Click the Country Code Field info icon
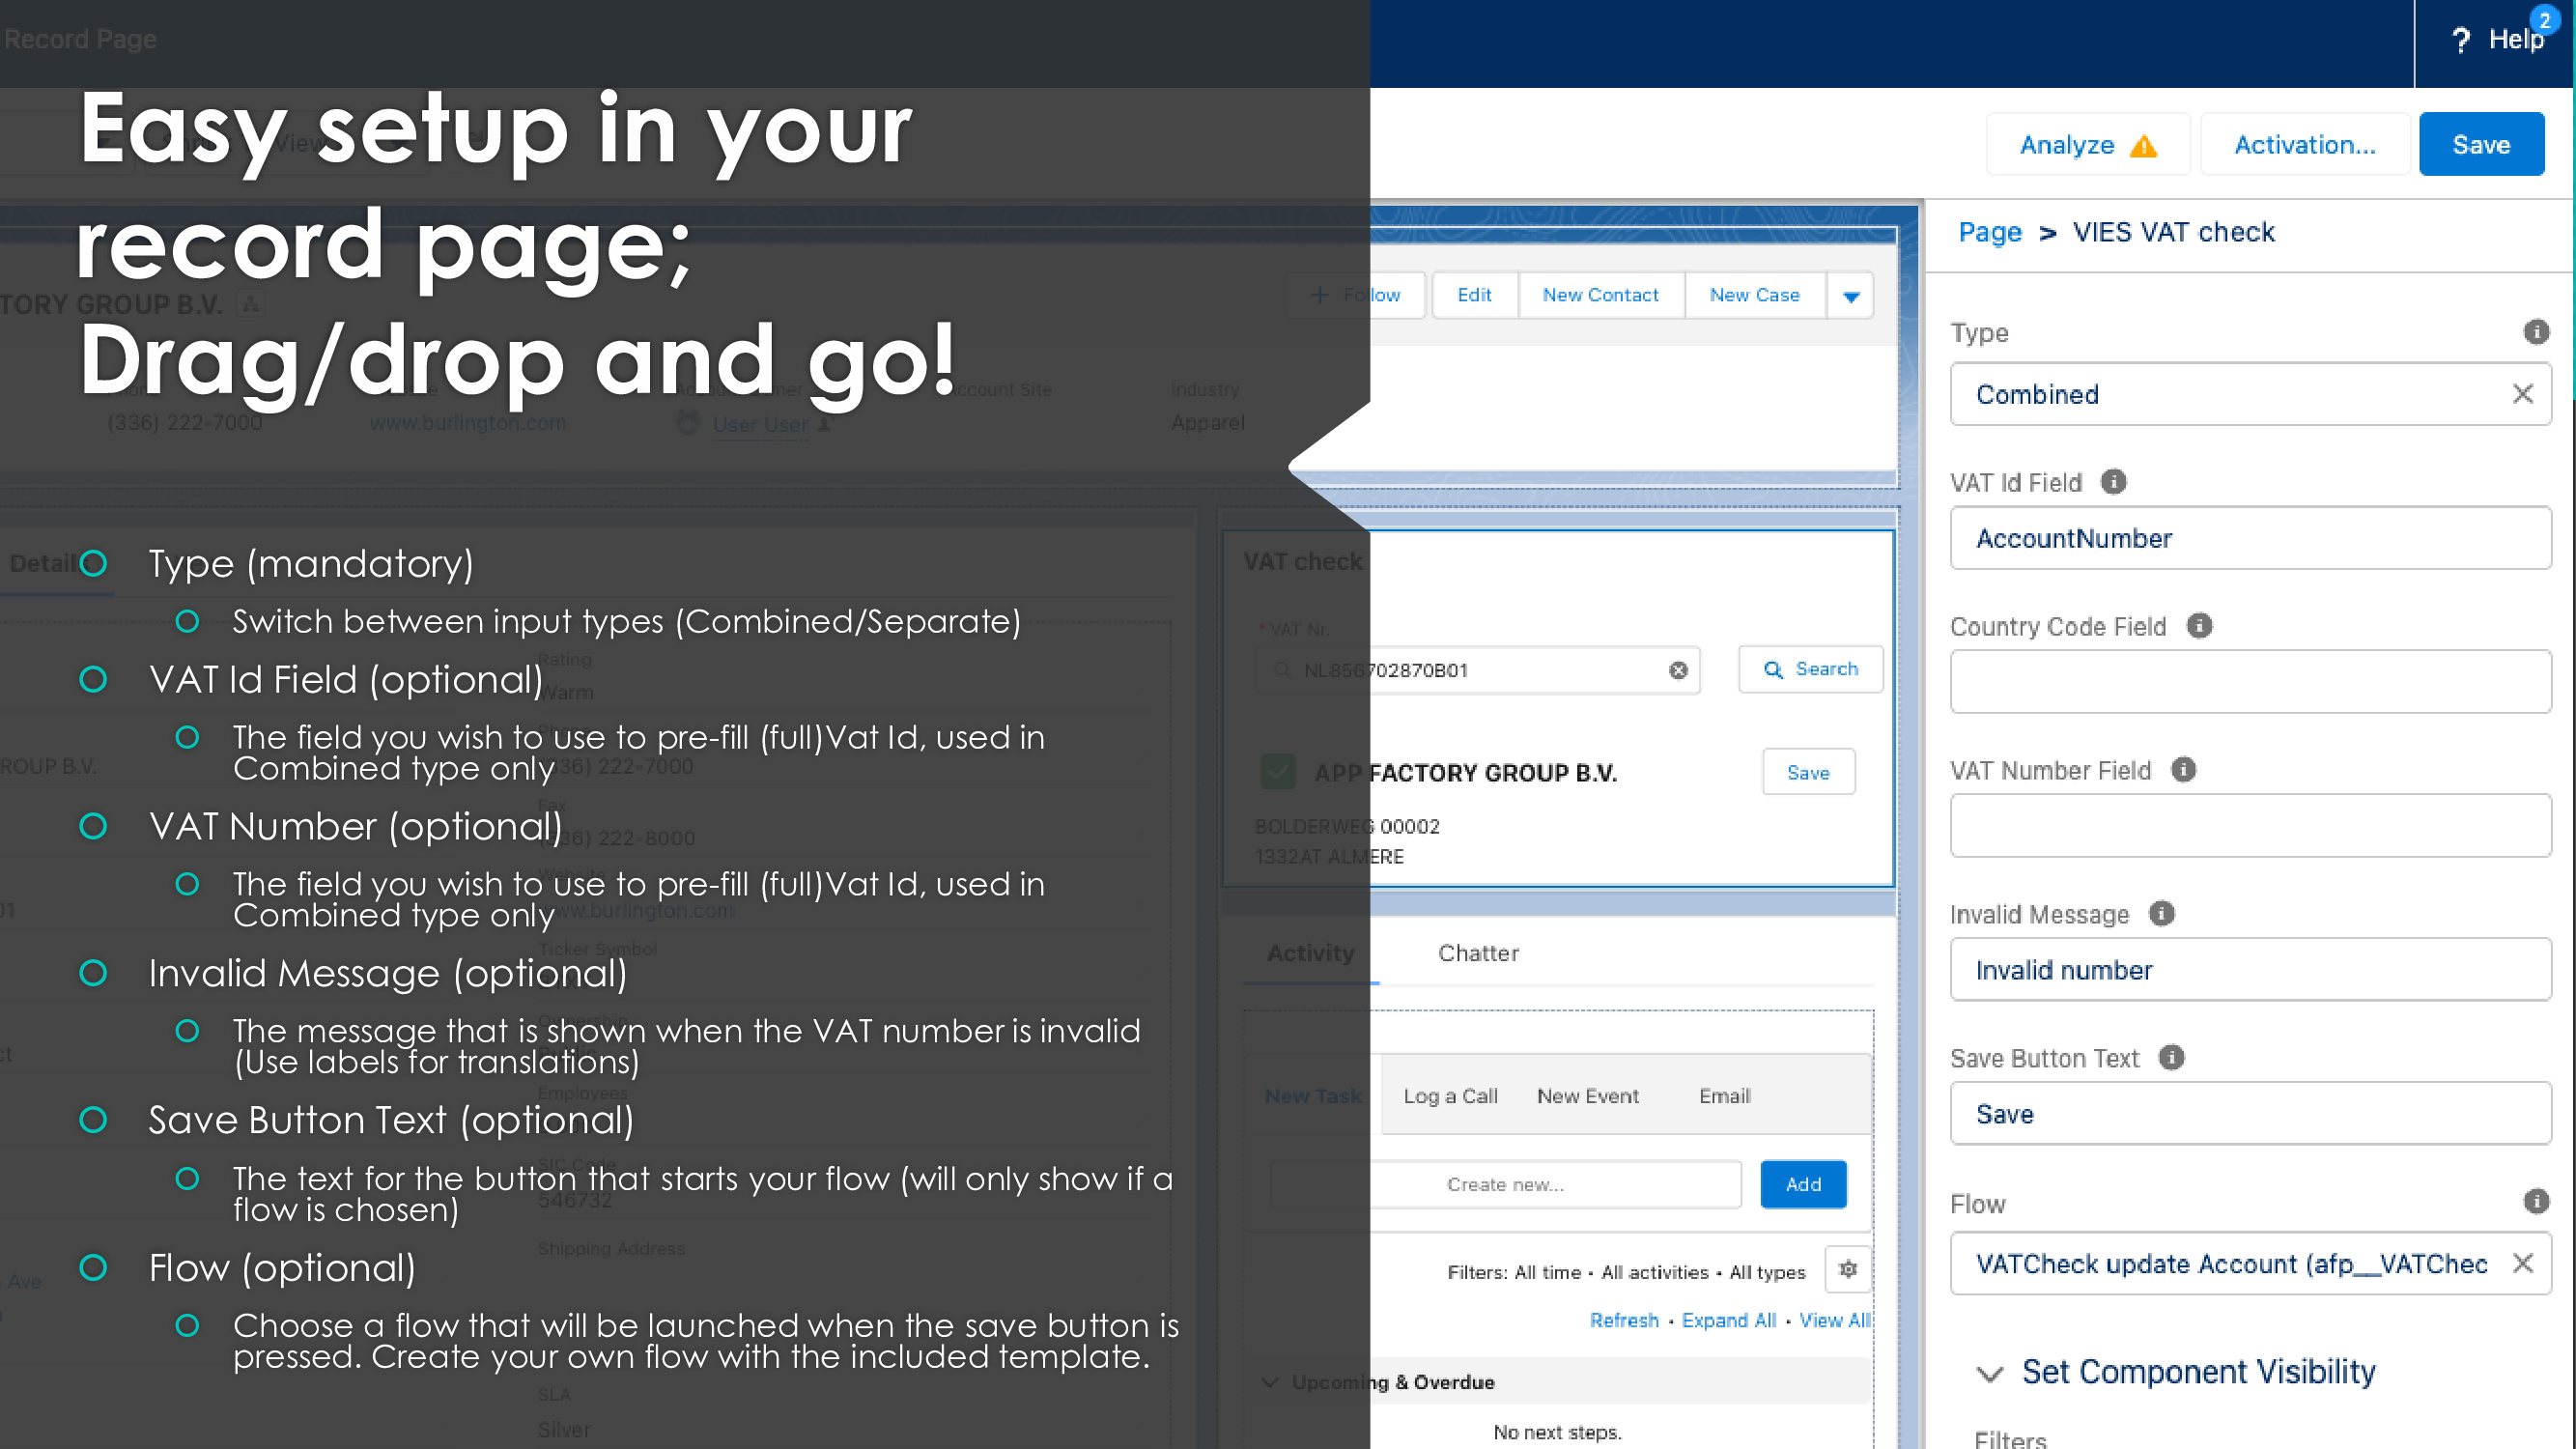Image resolution: width=2576 pixels, height=1449 pixels. pyautogui.click(x=2199, y=626)
